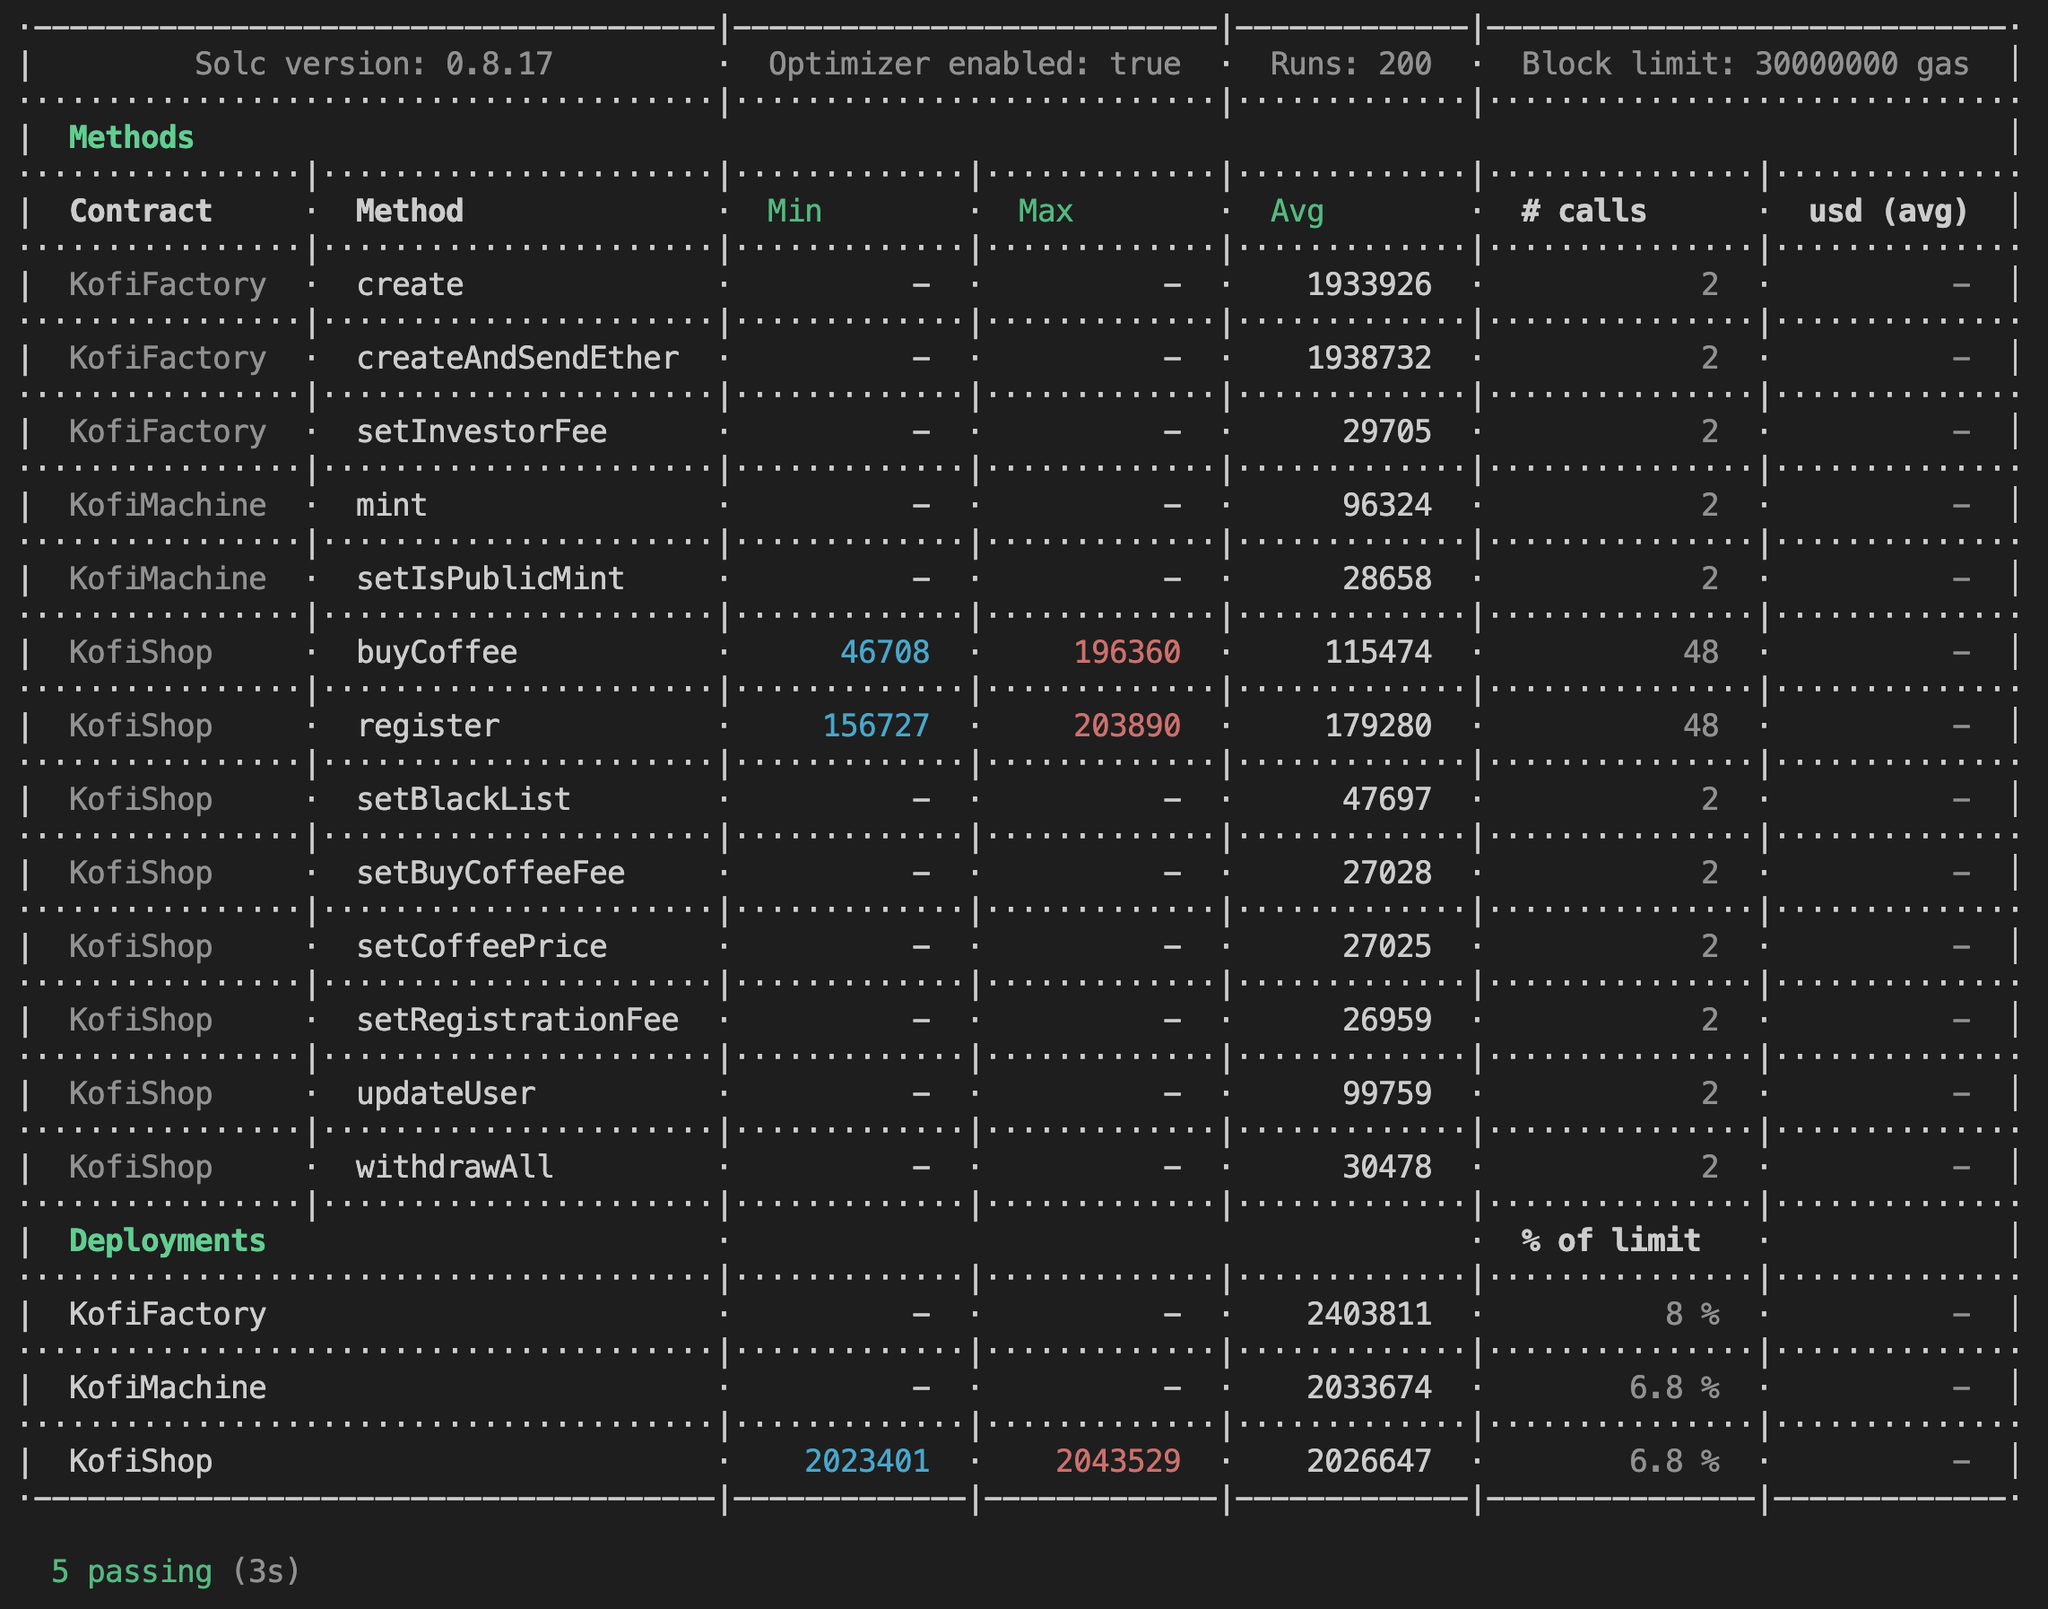Click the Optimizer enabled: true text

(x=974, y=64)
